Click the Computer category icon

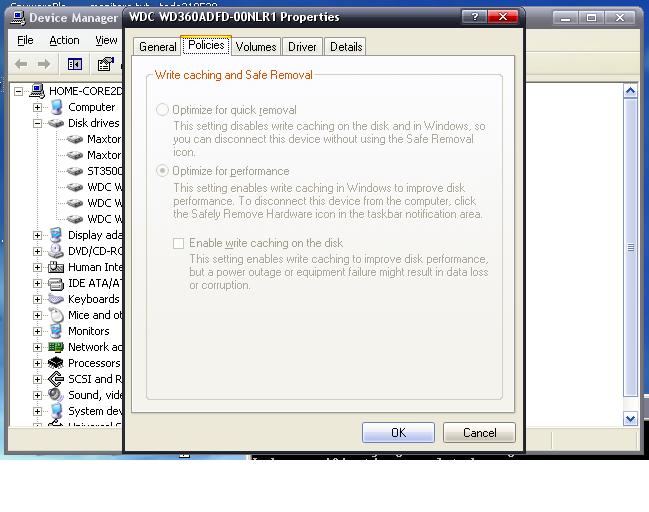[57, 107]
